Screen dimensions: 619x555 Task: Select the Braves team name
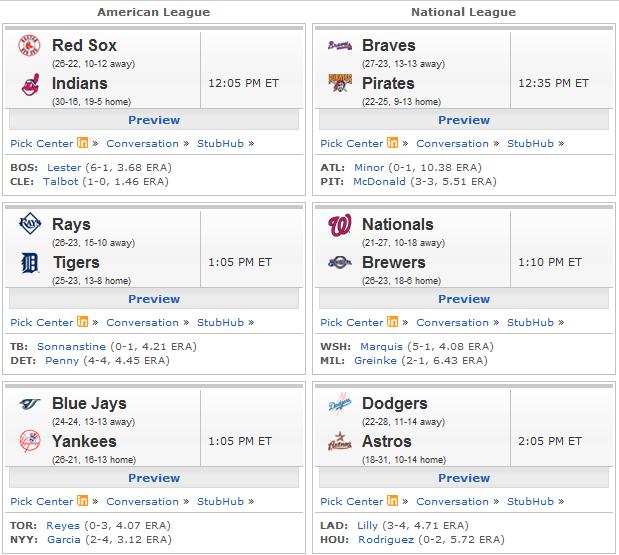pos(388,45)
